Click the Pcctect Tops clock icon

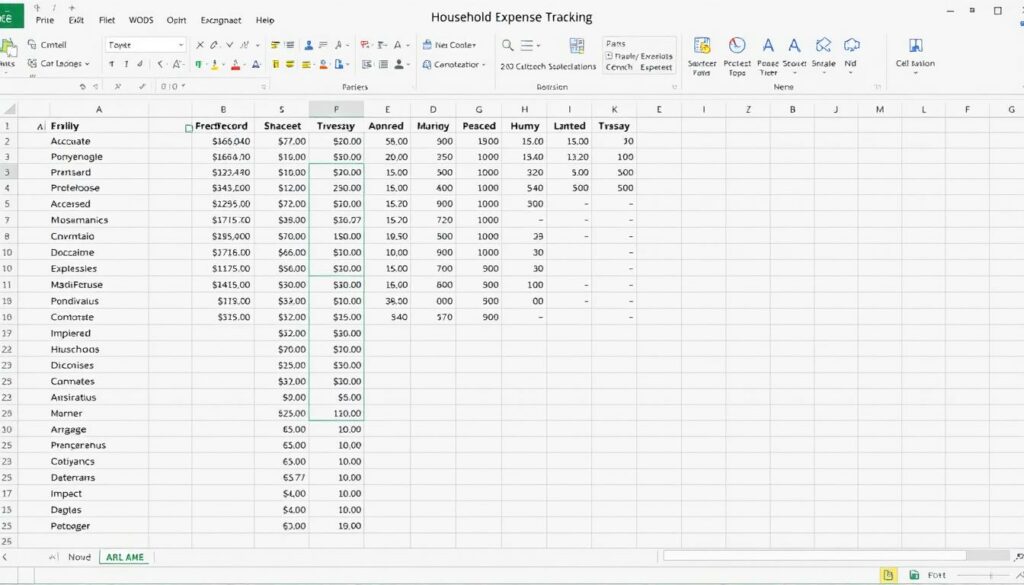737,45
